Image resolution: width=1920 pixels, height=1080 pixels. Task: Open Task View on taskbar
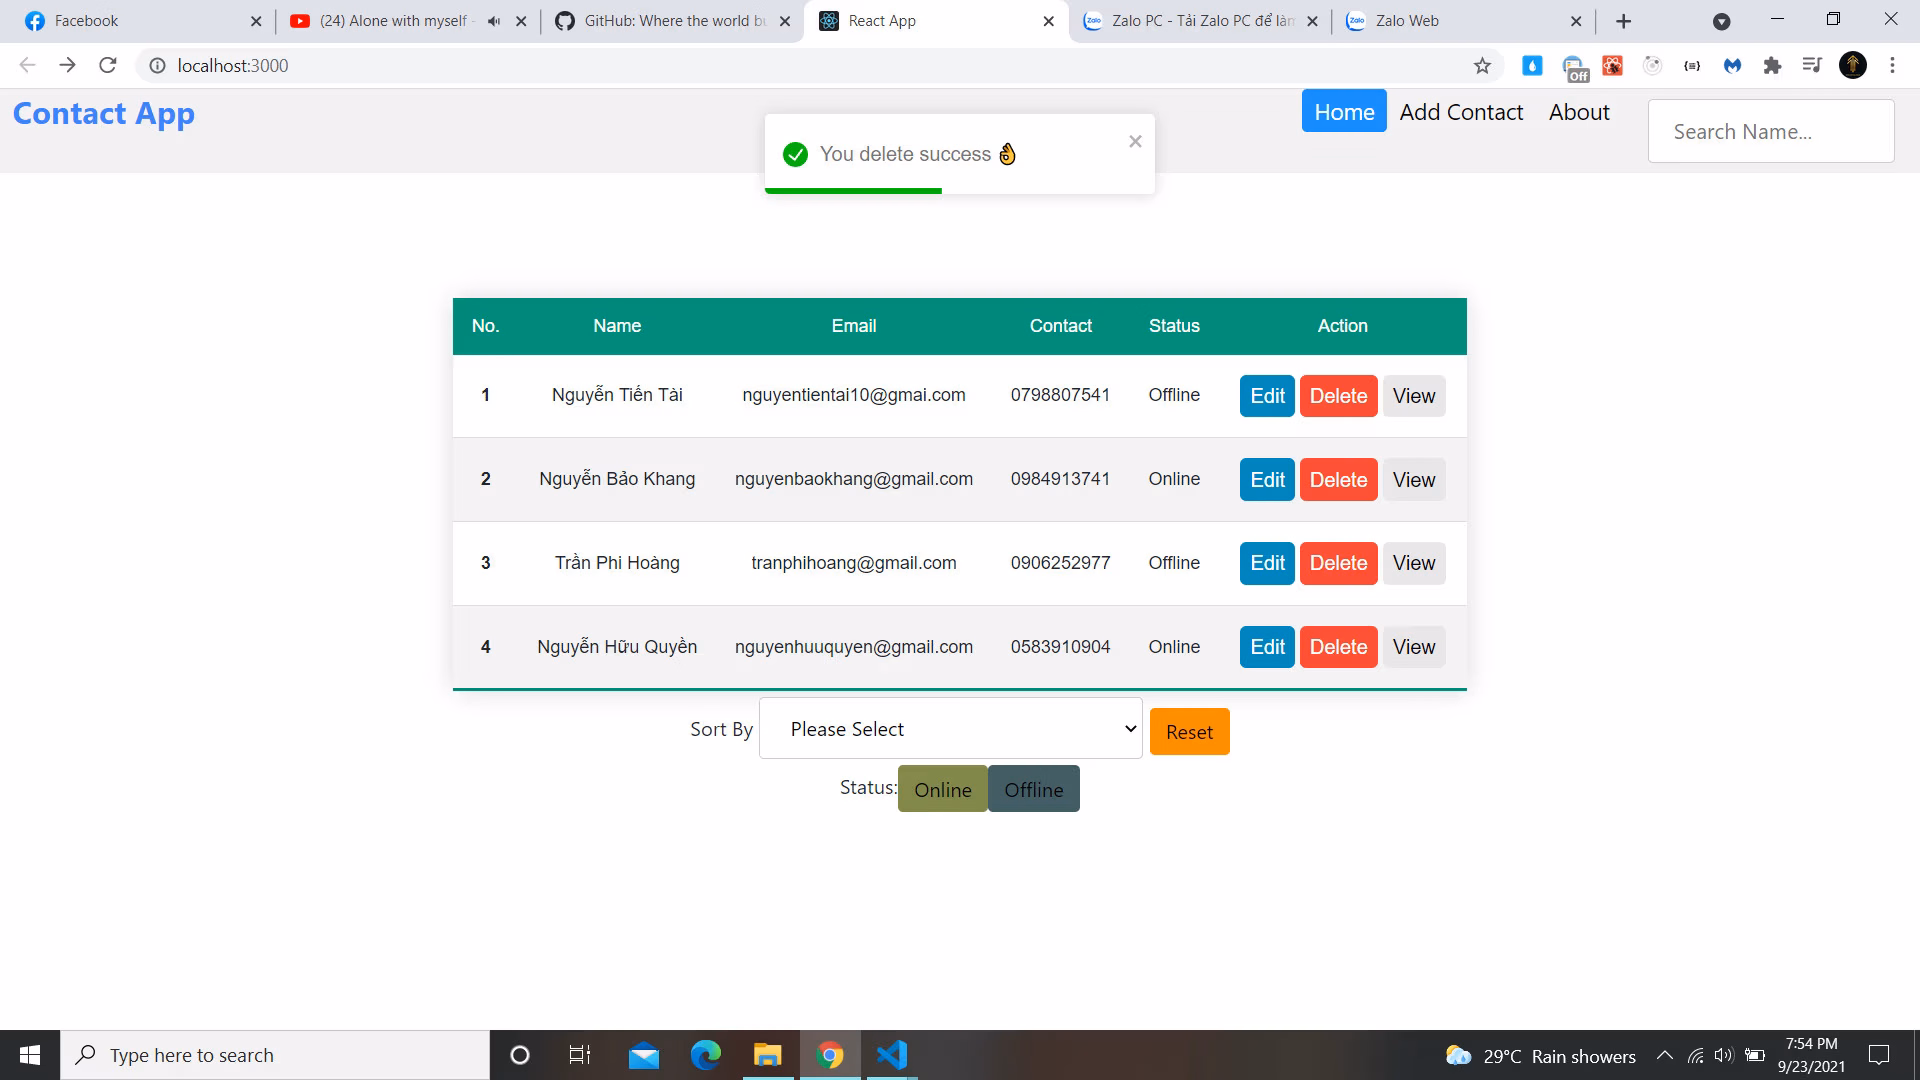coord(580,1055)
